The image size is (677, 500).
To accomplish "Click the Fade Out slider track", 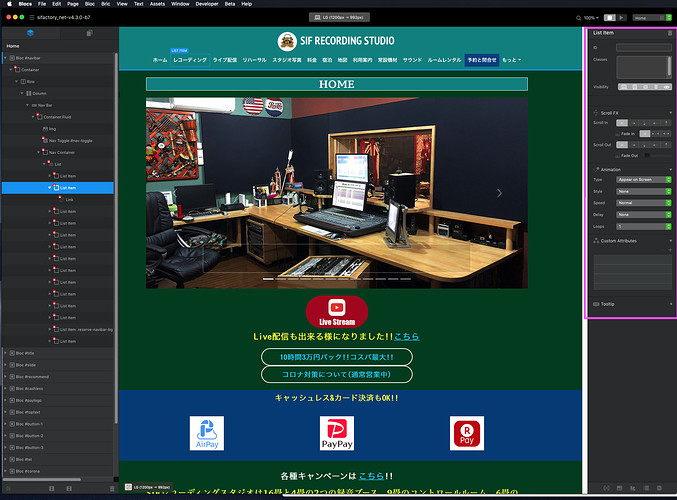I will click(x=658, y=155).
